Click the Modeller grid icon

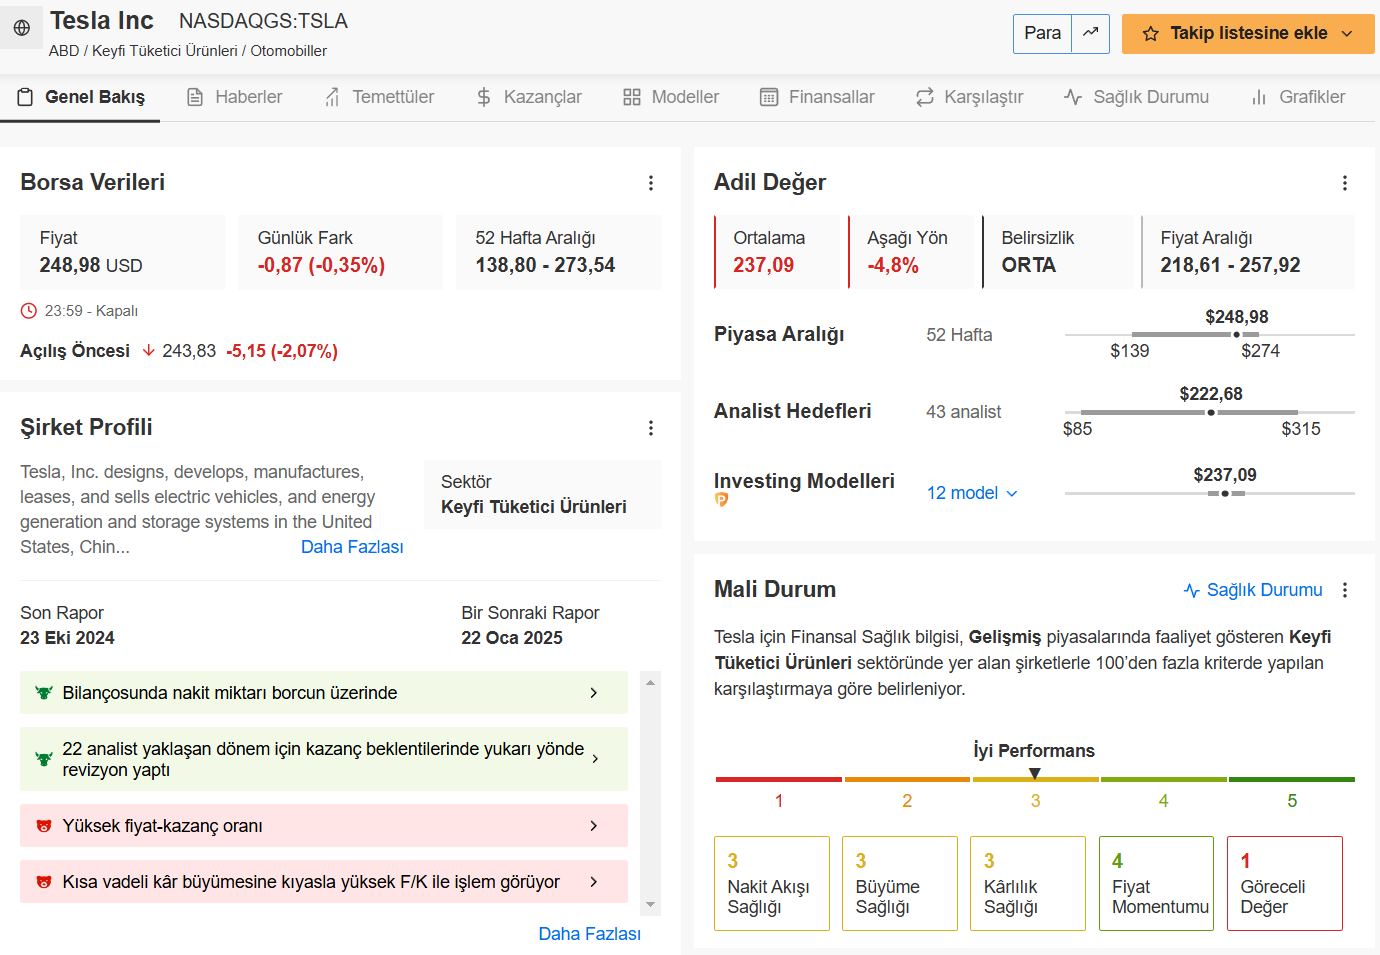click(x=632, y=97)
